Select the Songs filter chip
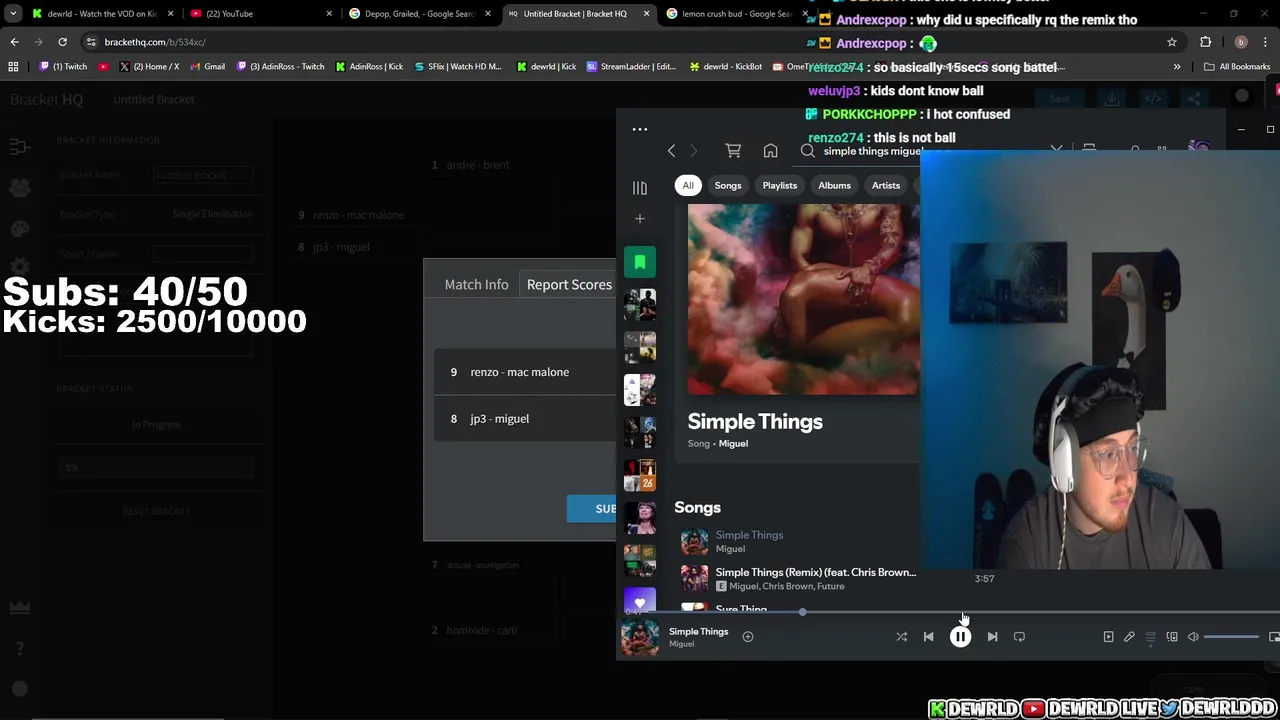Screen dimensions: 1280x720 (x=728, y=185)
